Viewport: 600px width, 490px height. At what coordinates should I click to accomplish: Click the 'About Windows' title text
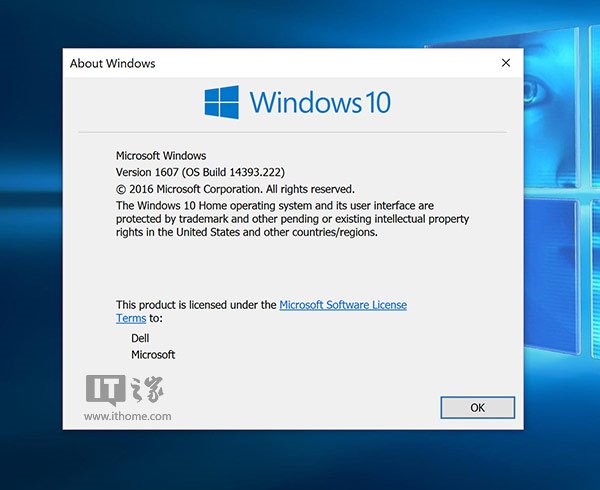coord(112,63)
